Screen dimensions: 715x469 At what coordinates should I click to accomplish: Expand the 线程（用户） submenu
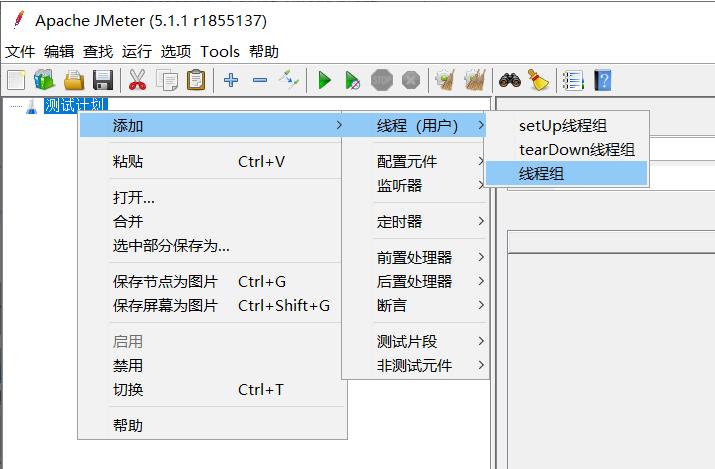point(414,125)
